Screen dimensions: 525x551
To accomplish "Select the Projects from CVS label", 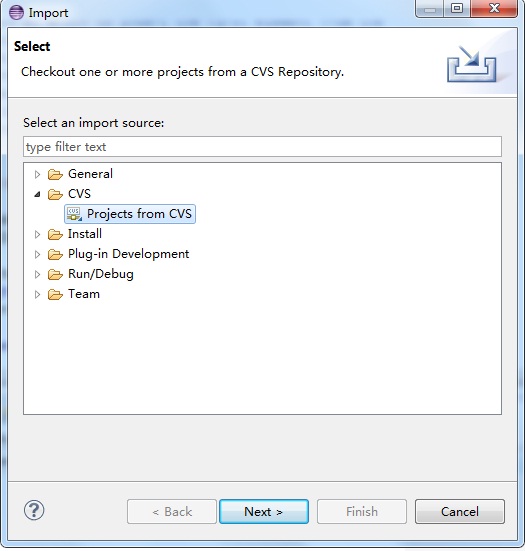I will 139,214.
